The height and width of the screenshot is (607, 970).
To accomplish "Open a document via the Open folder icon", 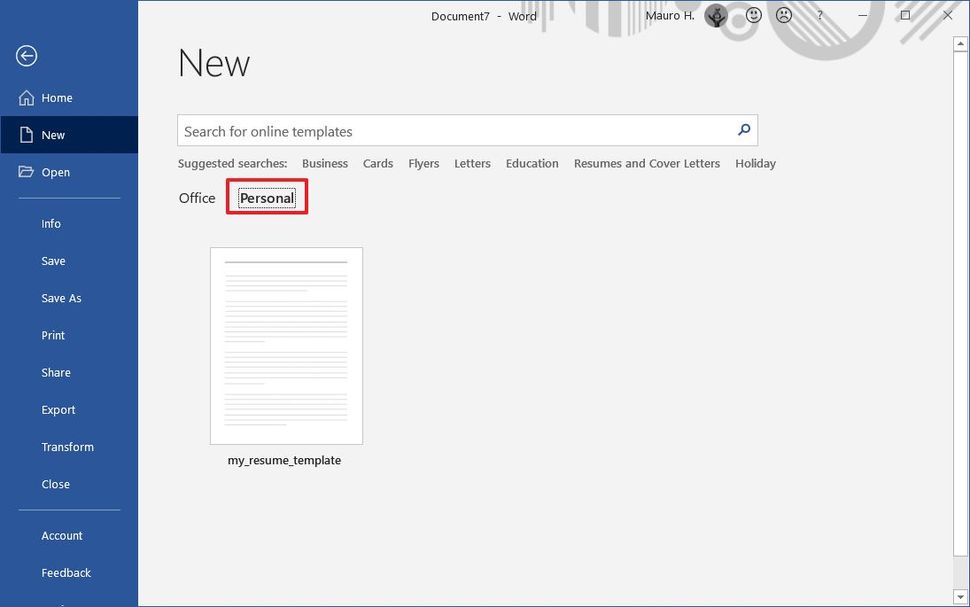I will (27, 171).
